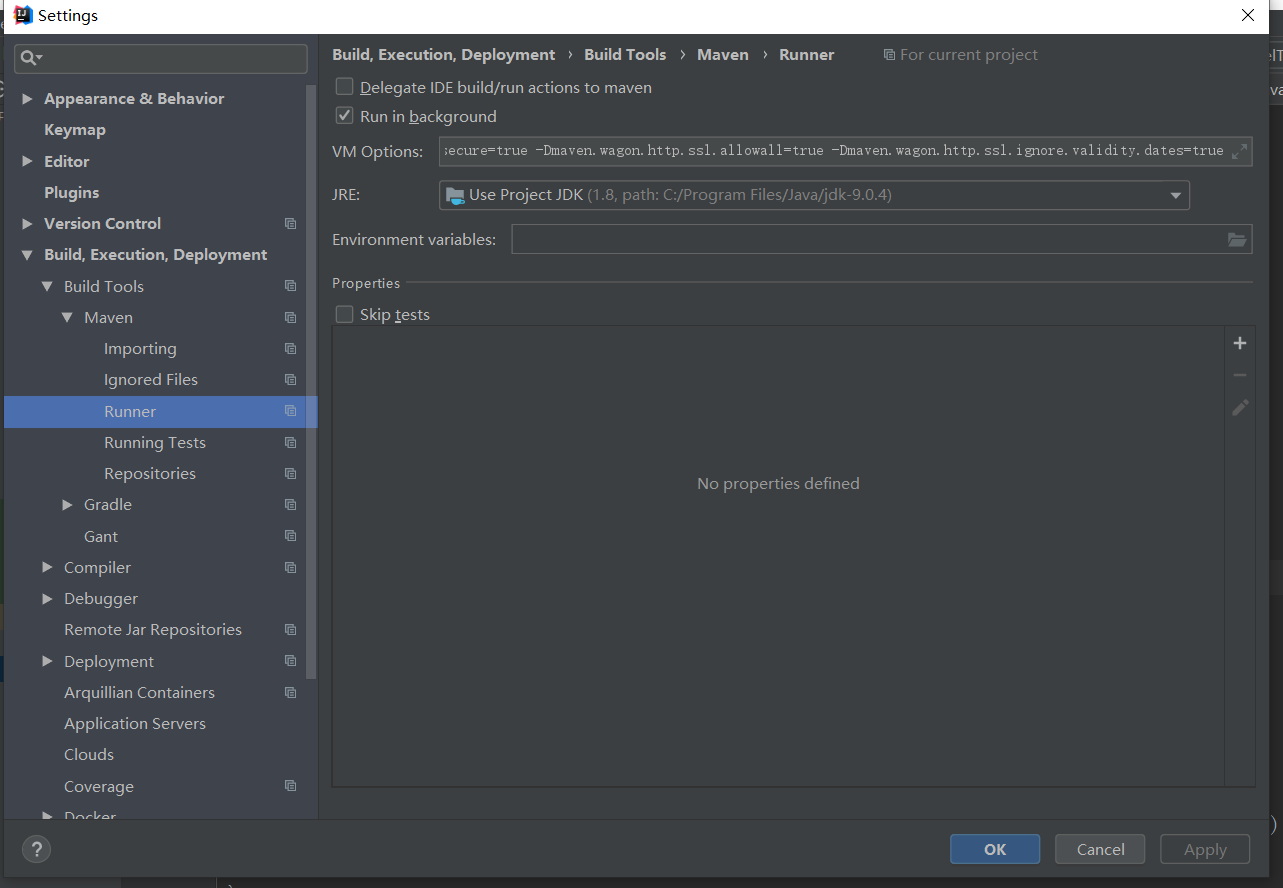
Task: Expand the Deployment node
Action: click(47, 661)
